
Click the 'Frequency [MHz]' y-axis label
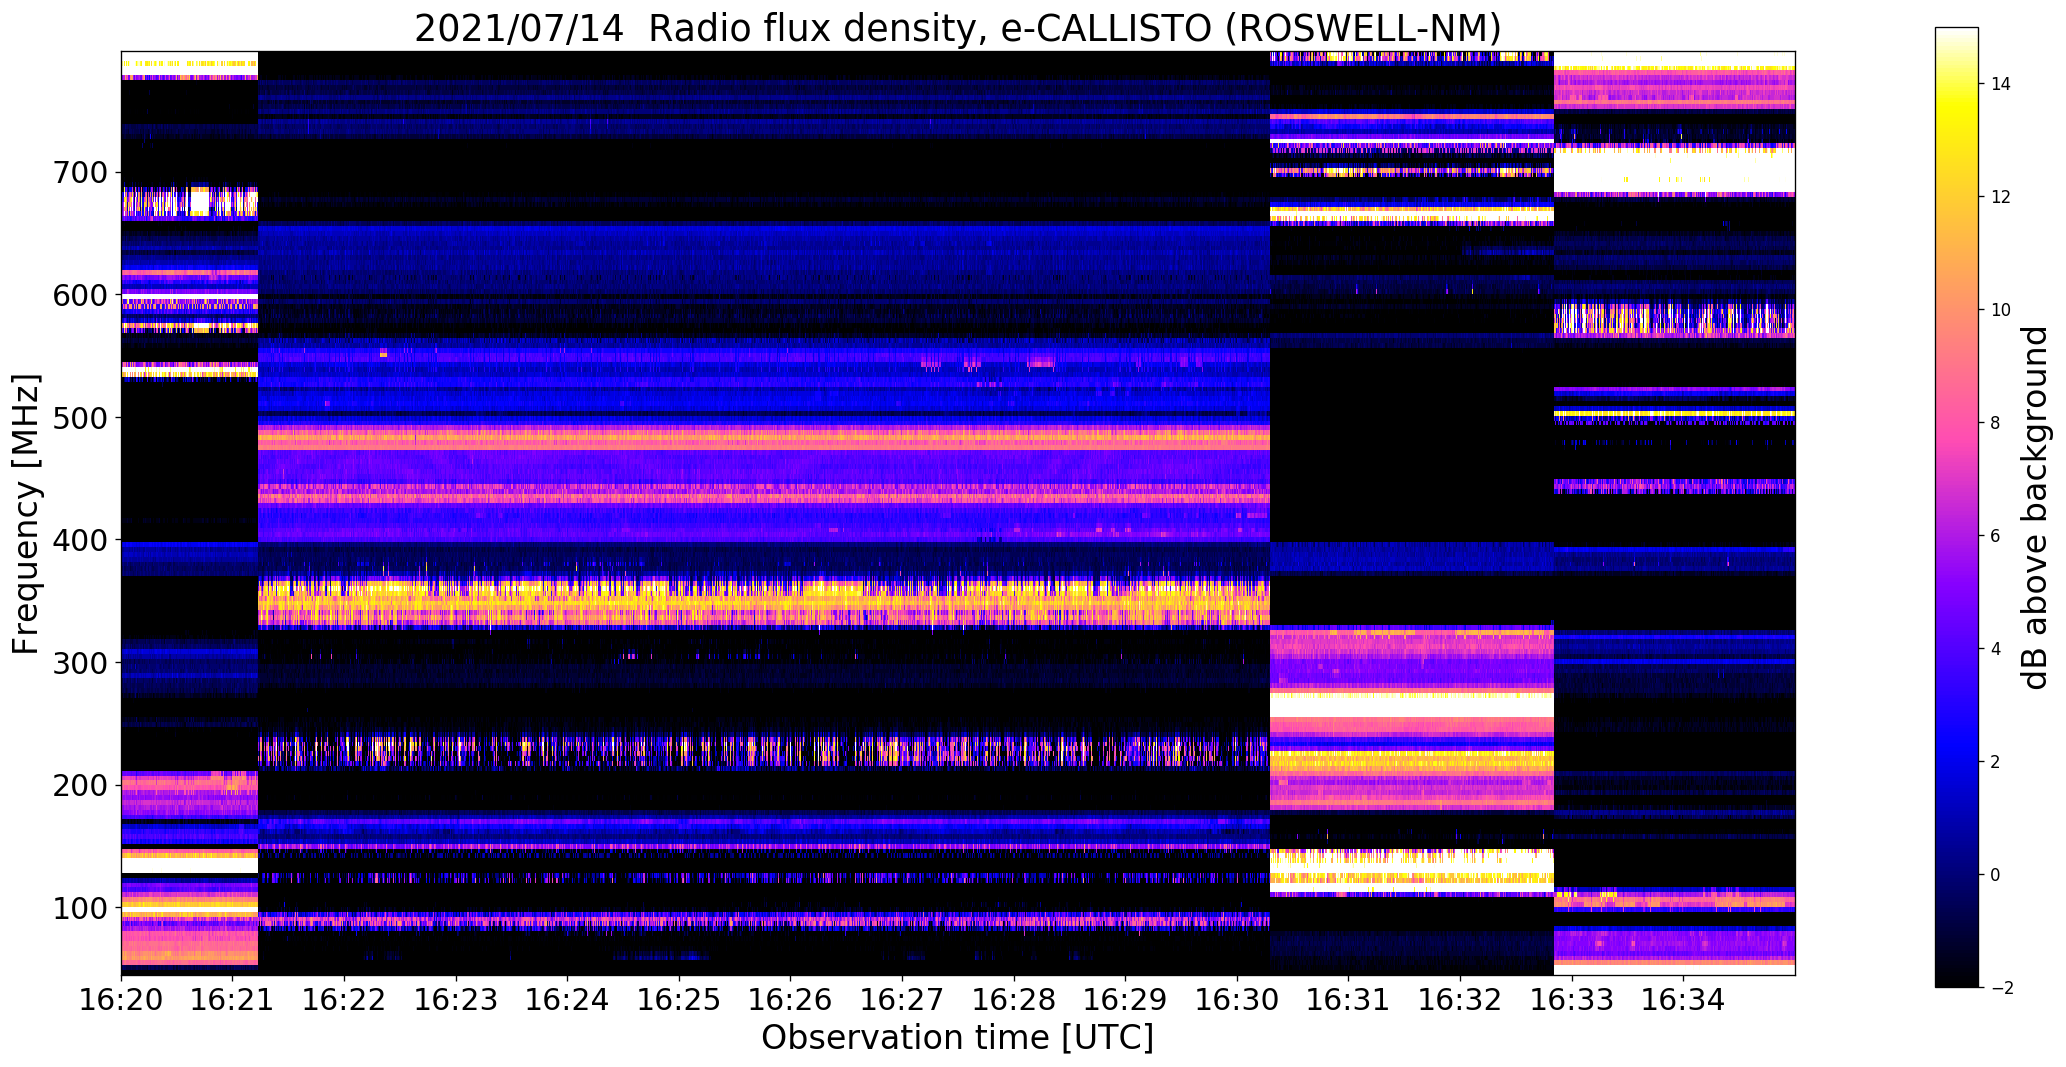click(26, 514)
